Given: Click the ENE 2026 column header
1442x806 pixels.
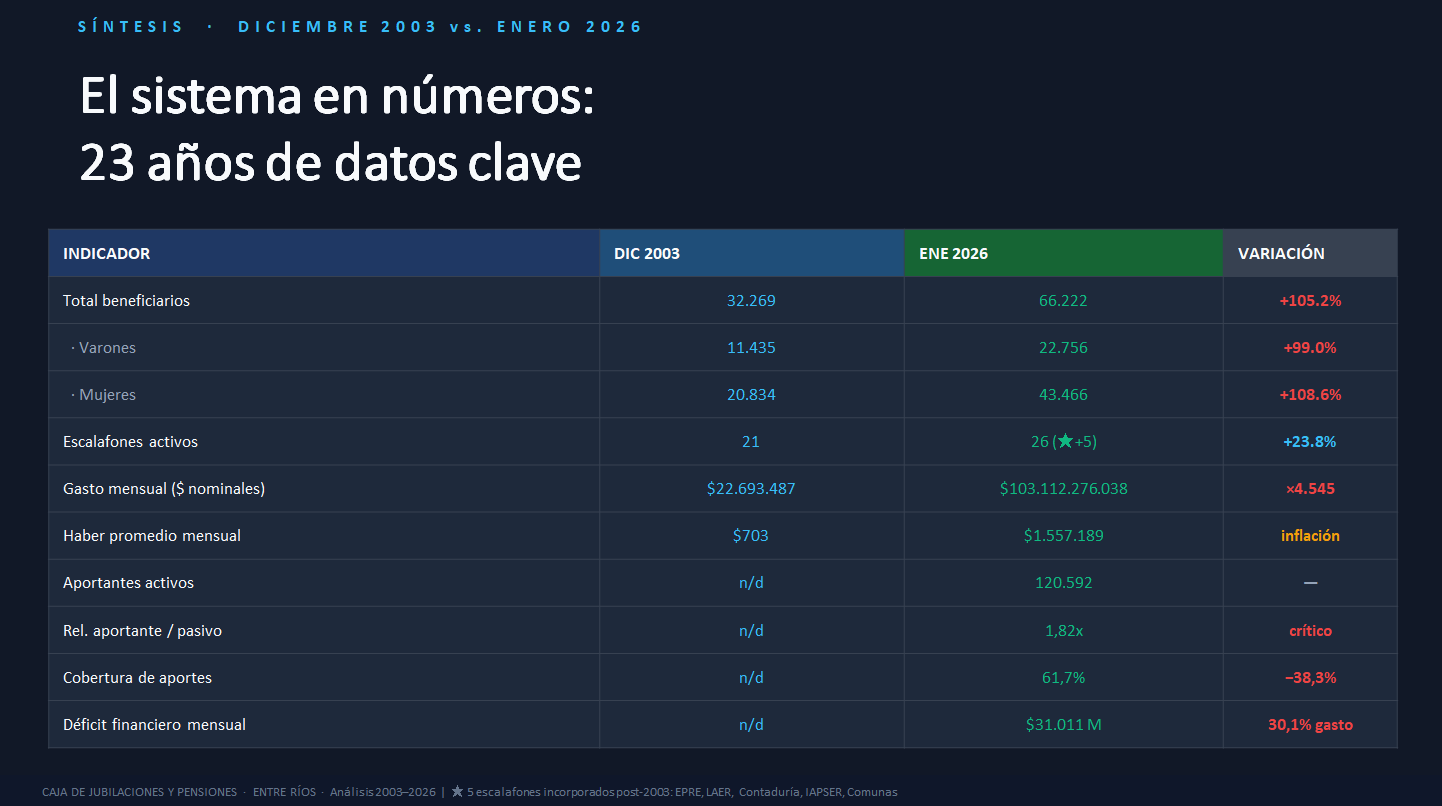Looking at the screenshot, I should pyautogui.click(x=953, y=254).
